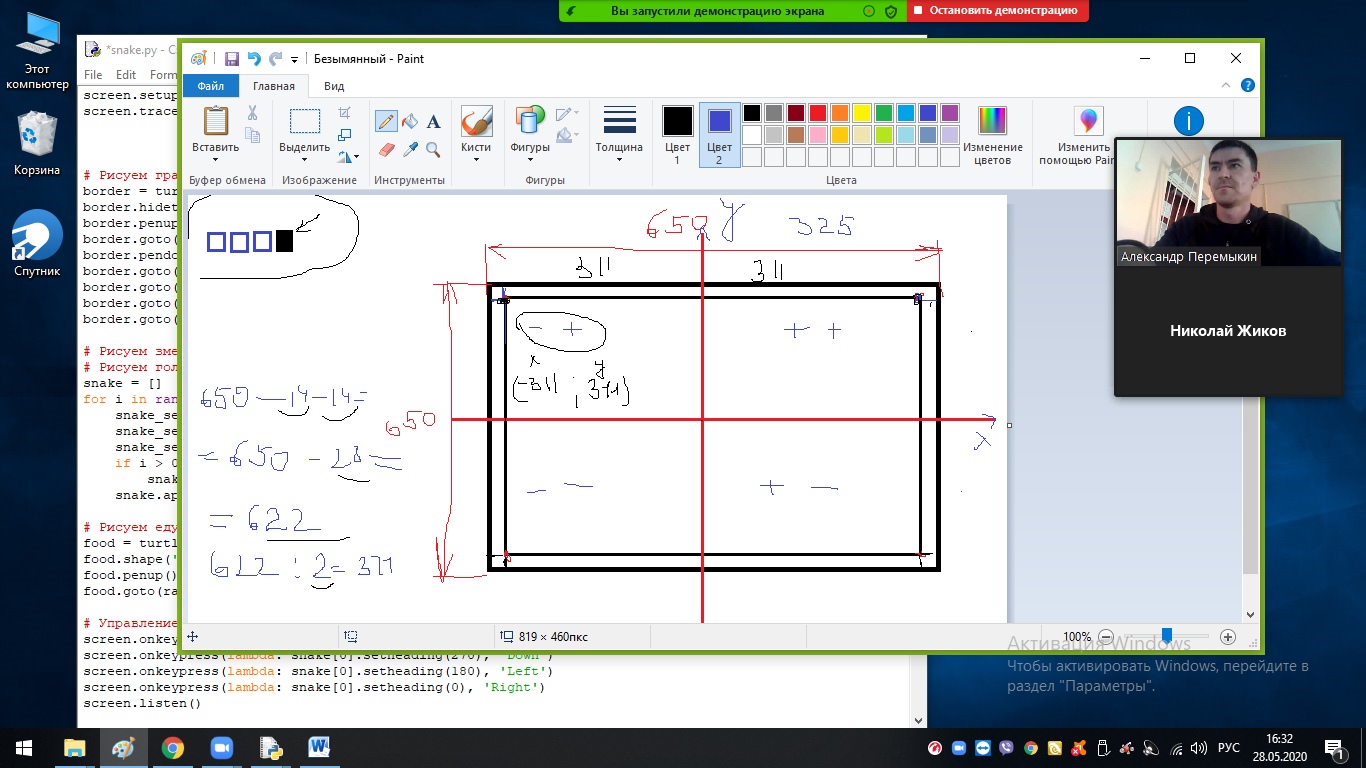The image size is (1366, 768).
Task: Select the Magnifier tool
Action: pos(433,149)
